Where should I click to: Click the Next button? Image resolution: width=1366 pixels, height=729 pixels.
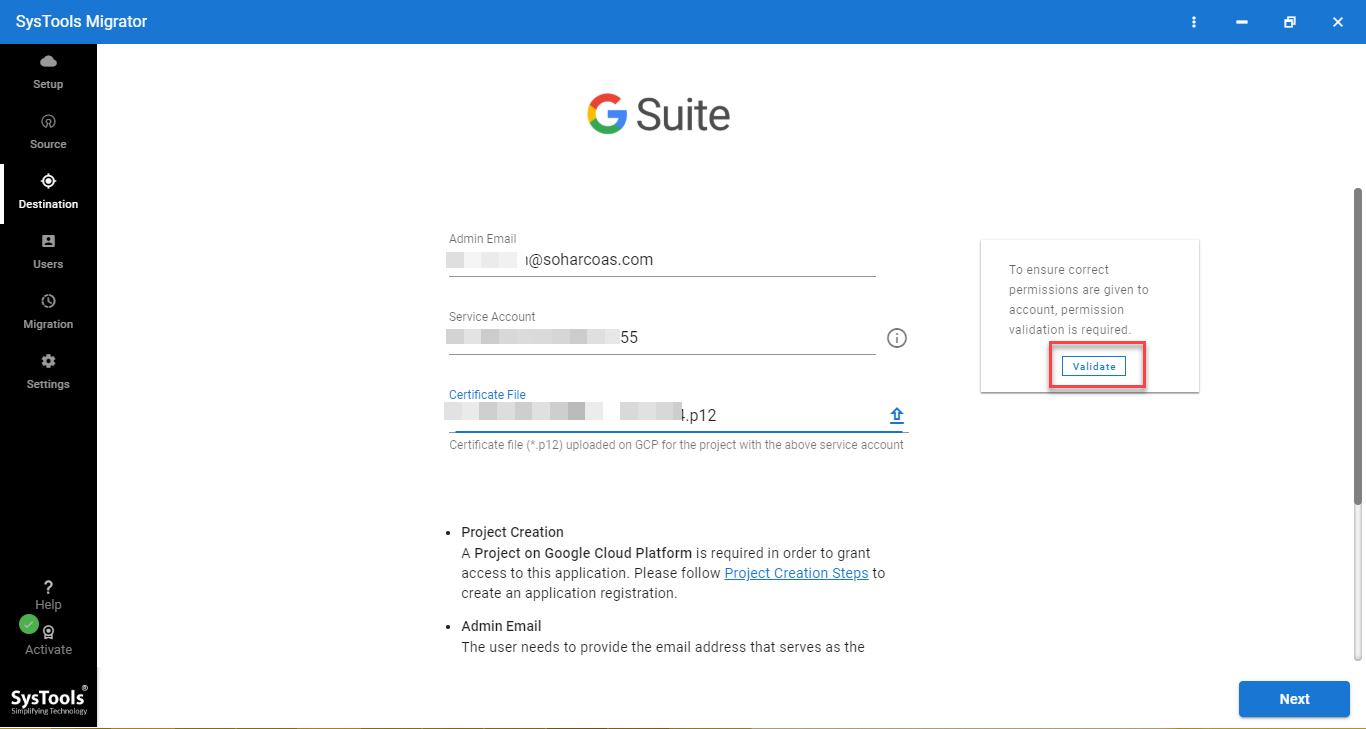[1294, 699]
